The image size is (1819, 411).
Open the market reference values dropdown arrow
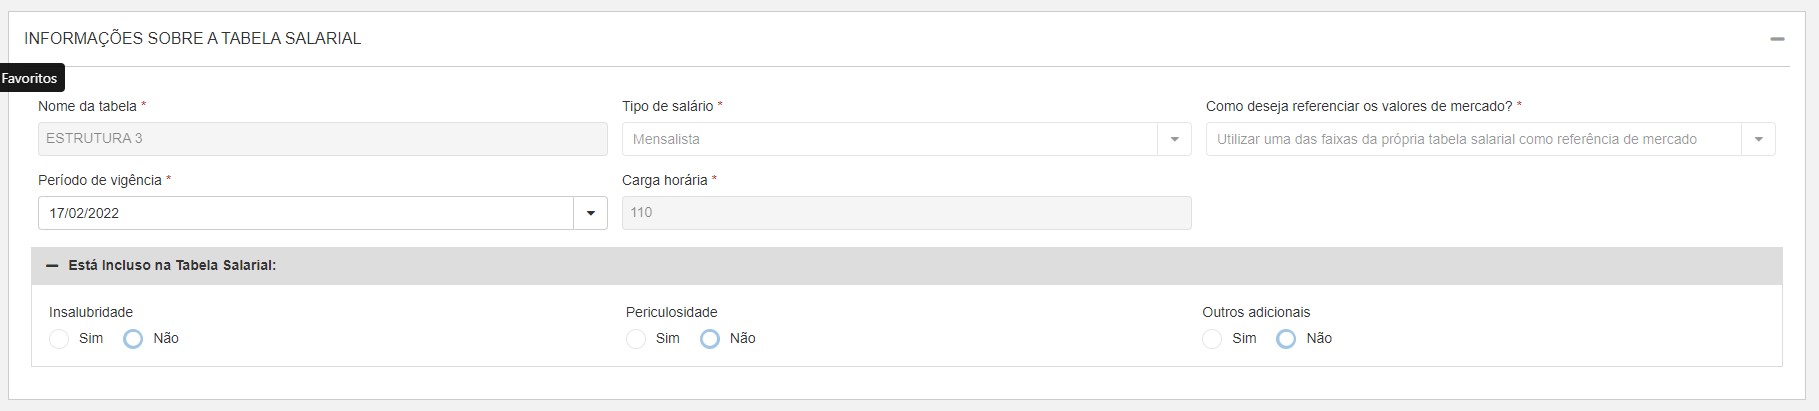pos(1758,140)
